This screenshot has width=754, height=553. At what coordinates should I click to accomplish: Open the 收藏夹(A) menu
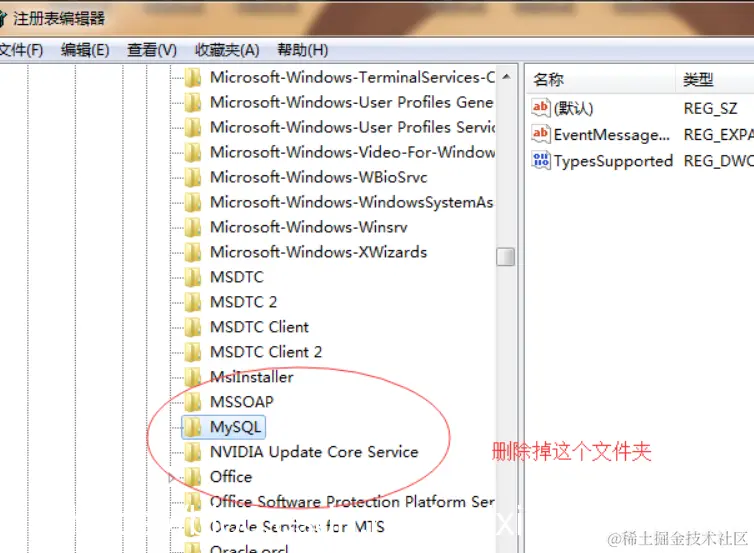[227, 50]
